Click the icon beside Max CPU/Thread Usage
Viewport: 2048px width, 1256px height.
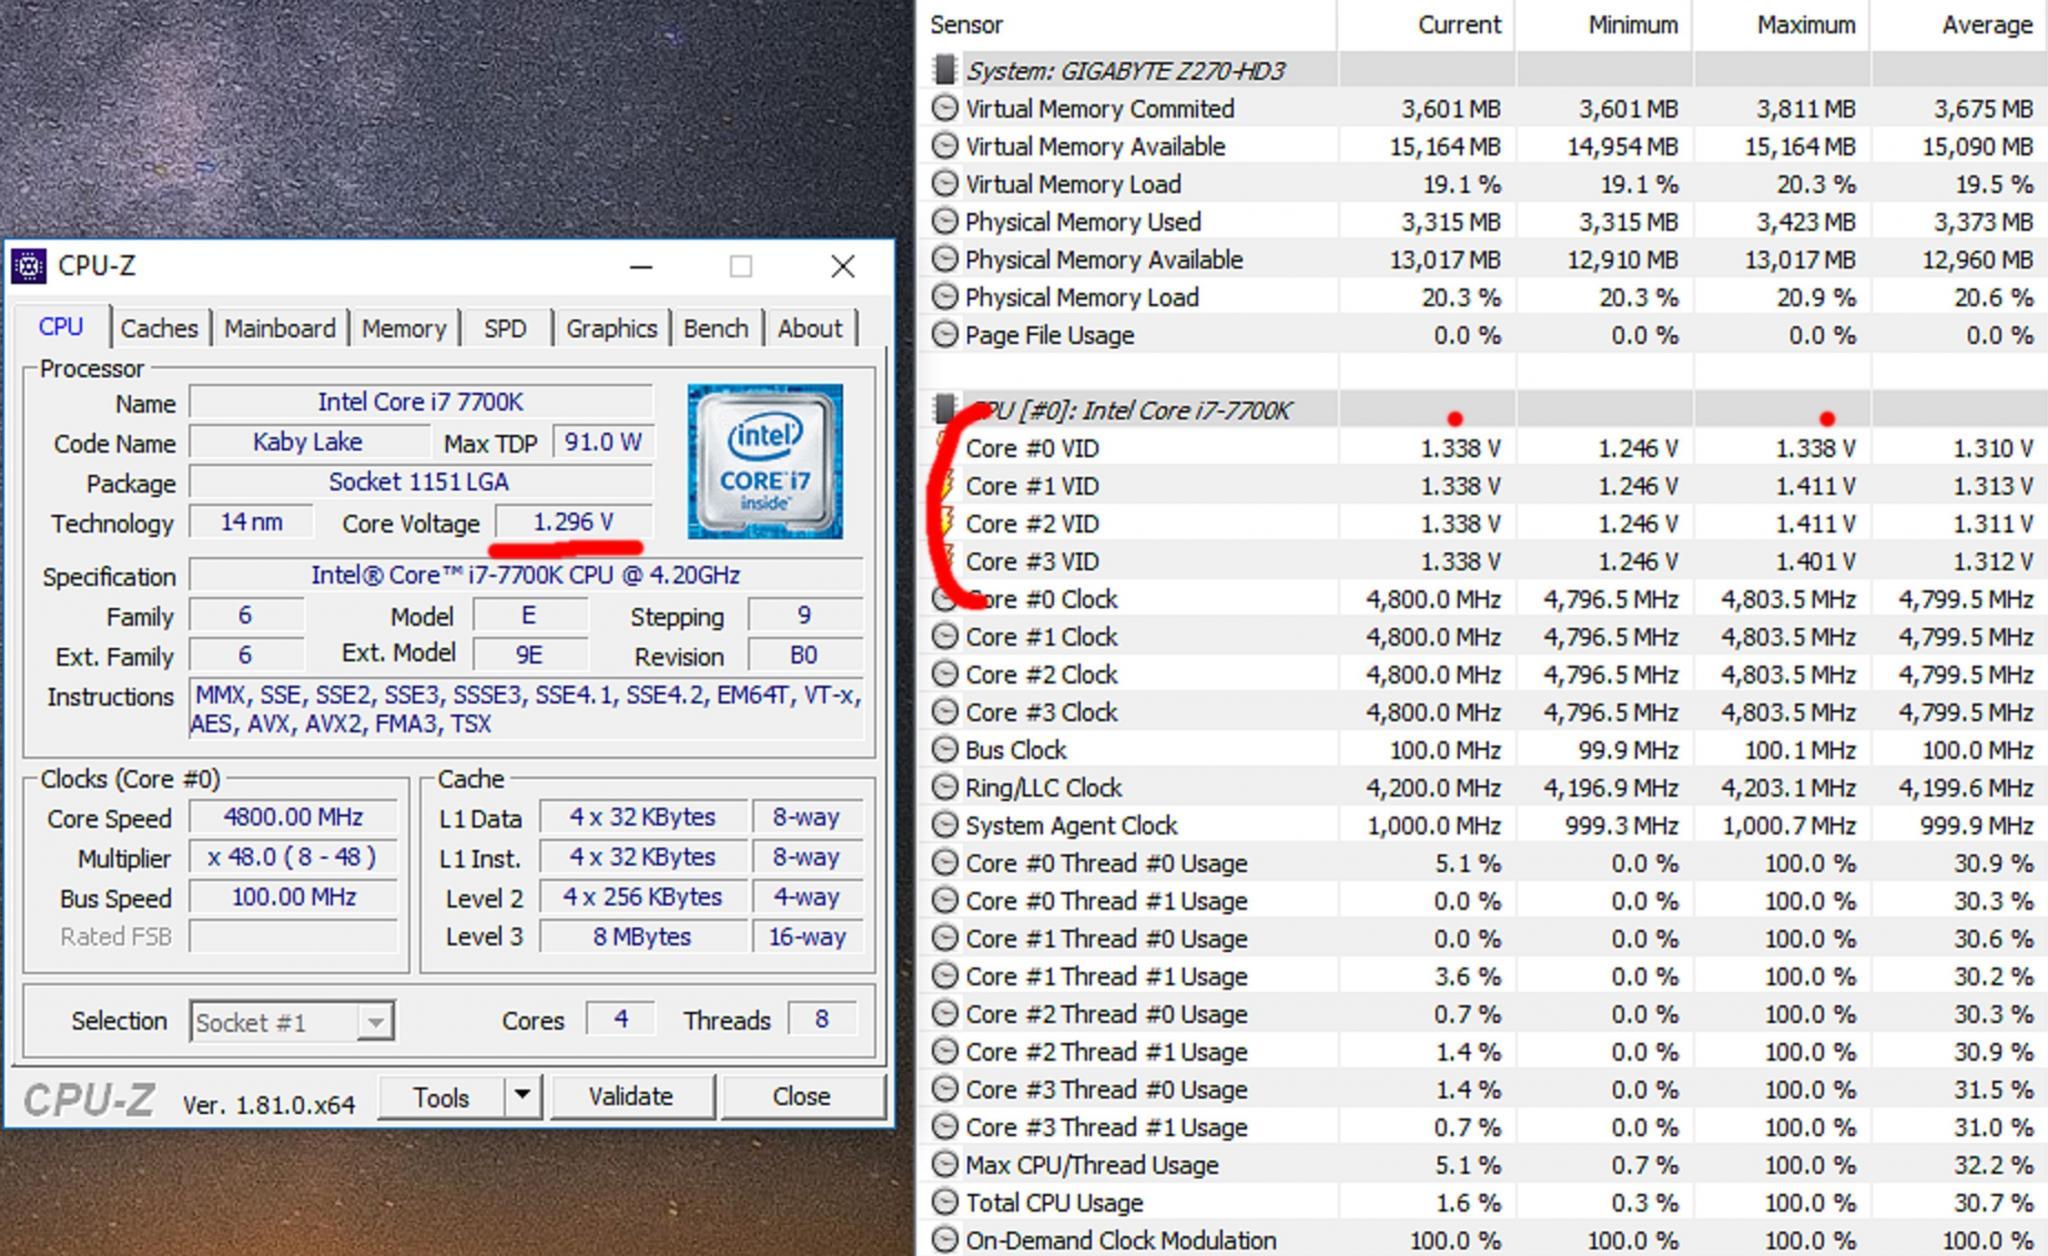coord(944,1164)
